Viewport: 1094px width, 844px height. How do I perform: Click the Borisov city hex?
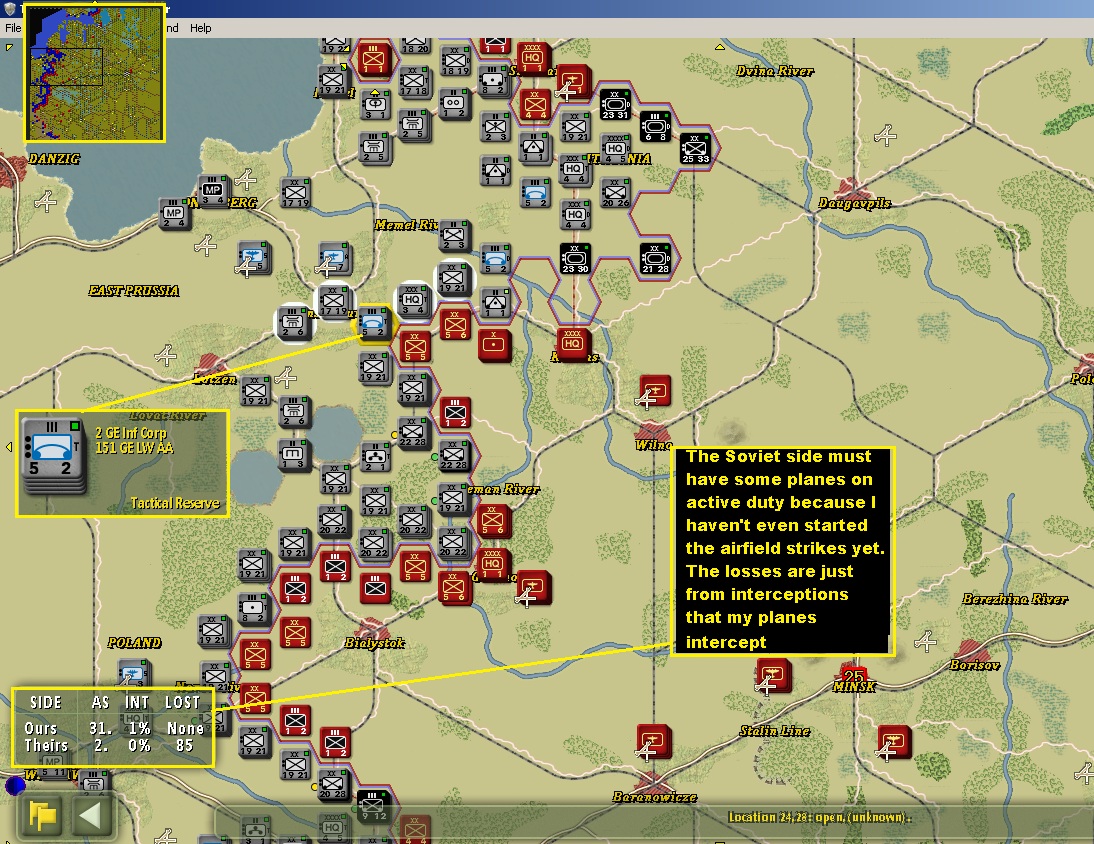(973, 652)
